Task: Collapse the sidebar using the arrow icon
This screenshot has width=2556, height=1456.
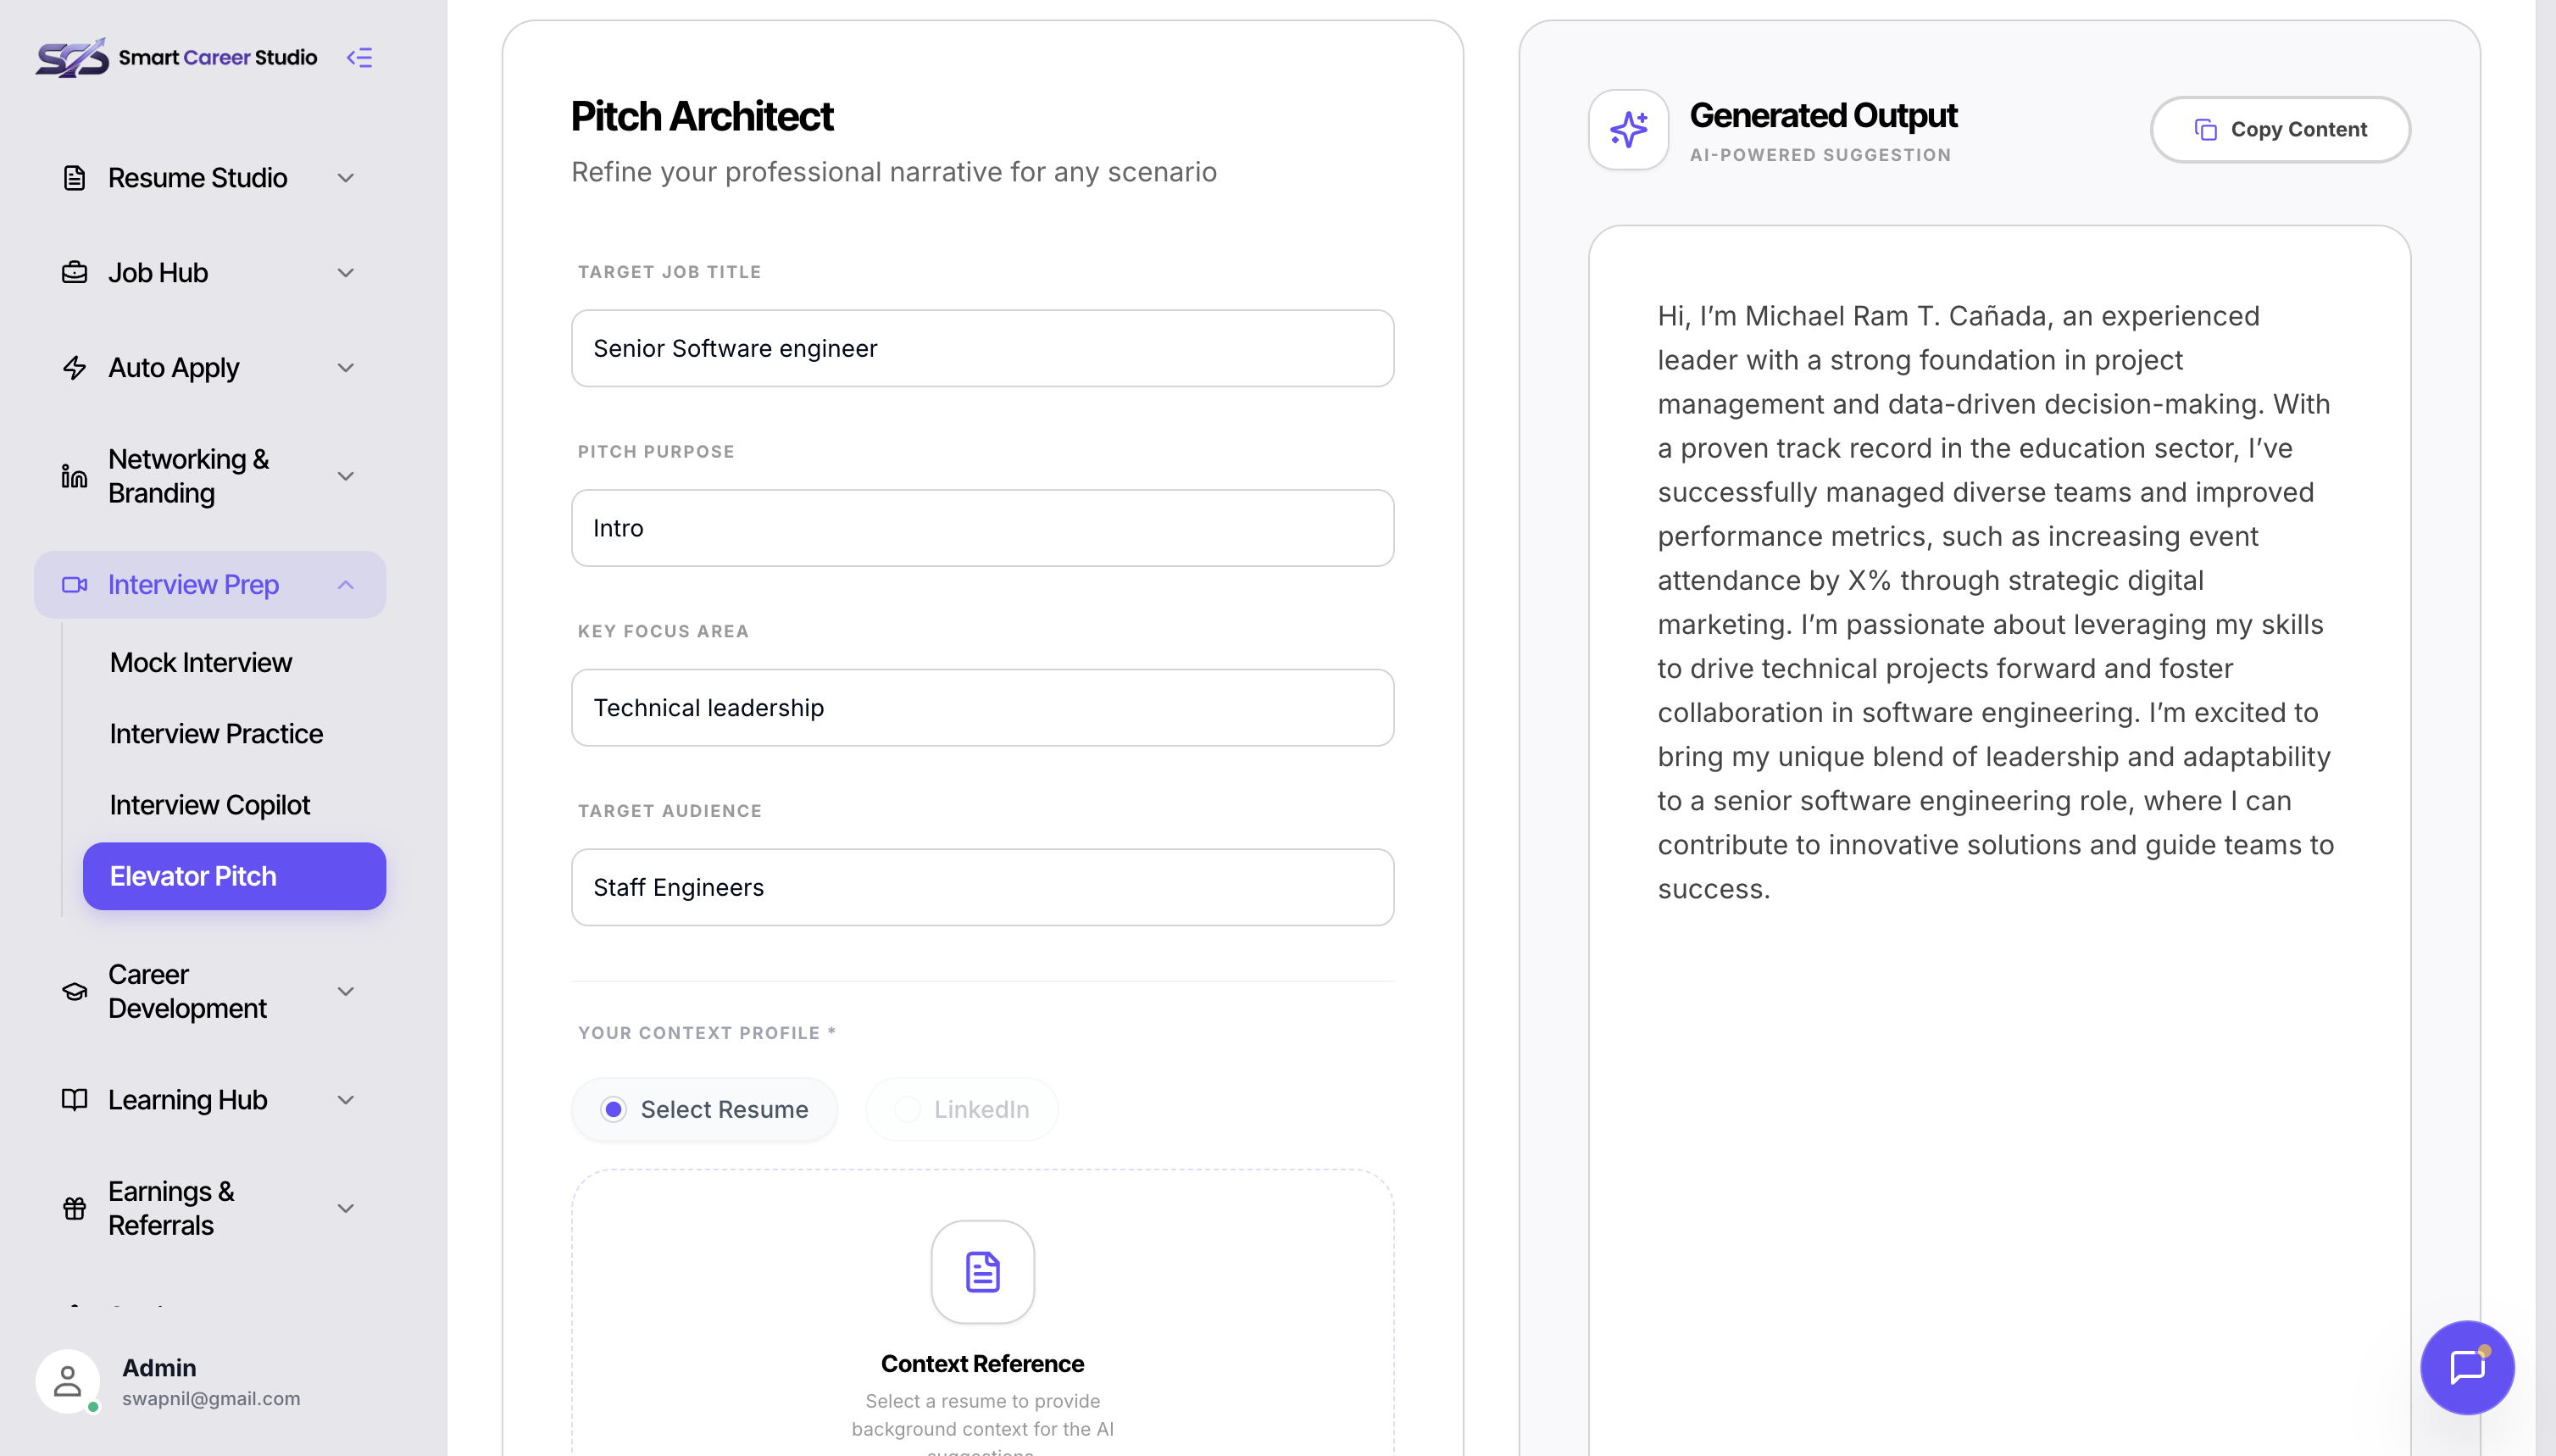Action: 359,58
